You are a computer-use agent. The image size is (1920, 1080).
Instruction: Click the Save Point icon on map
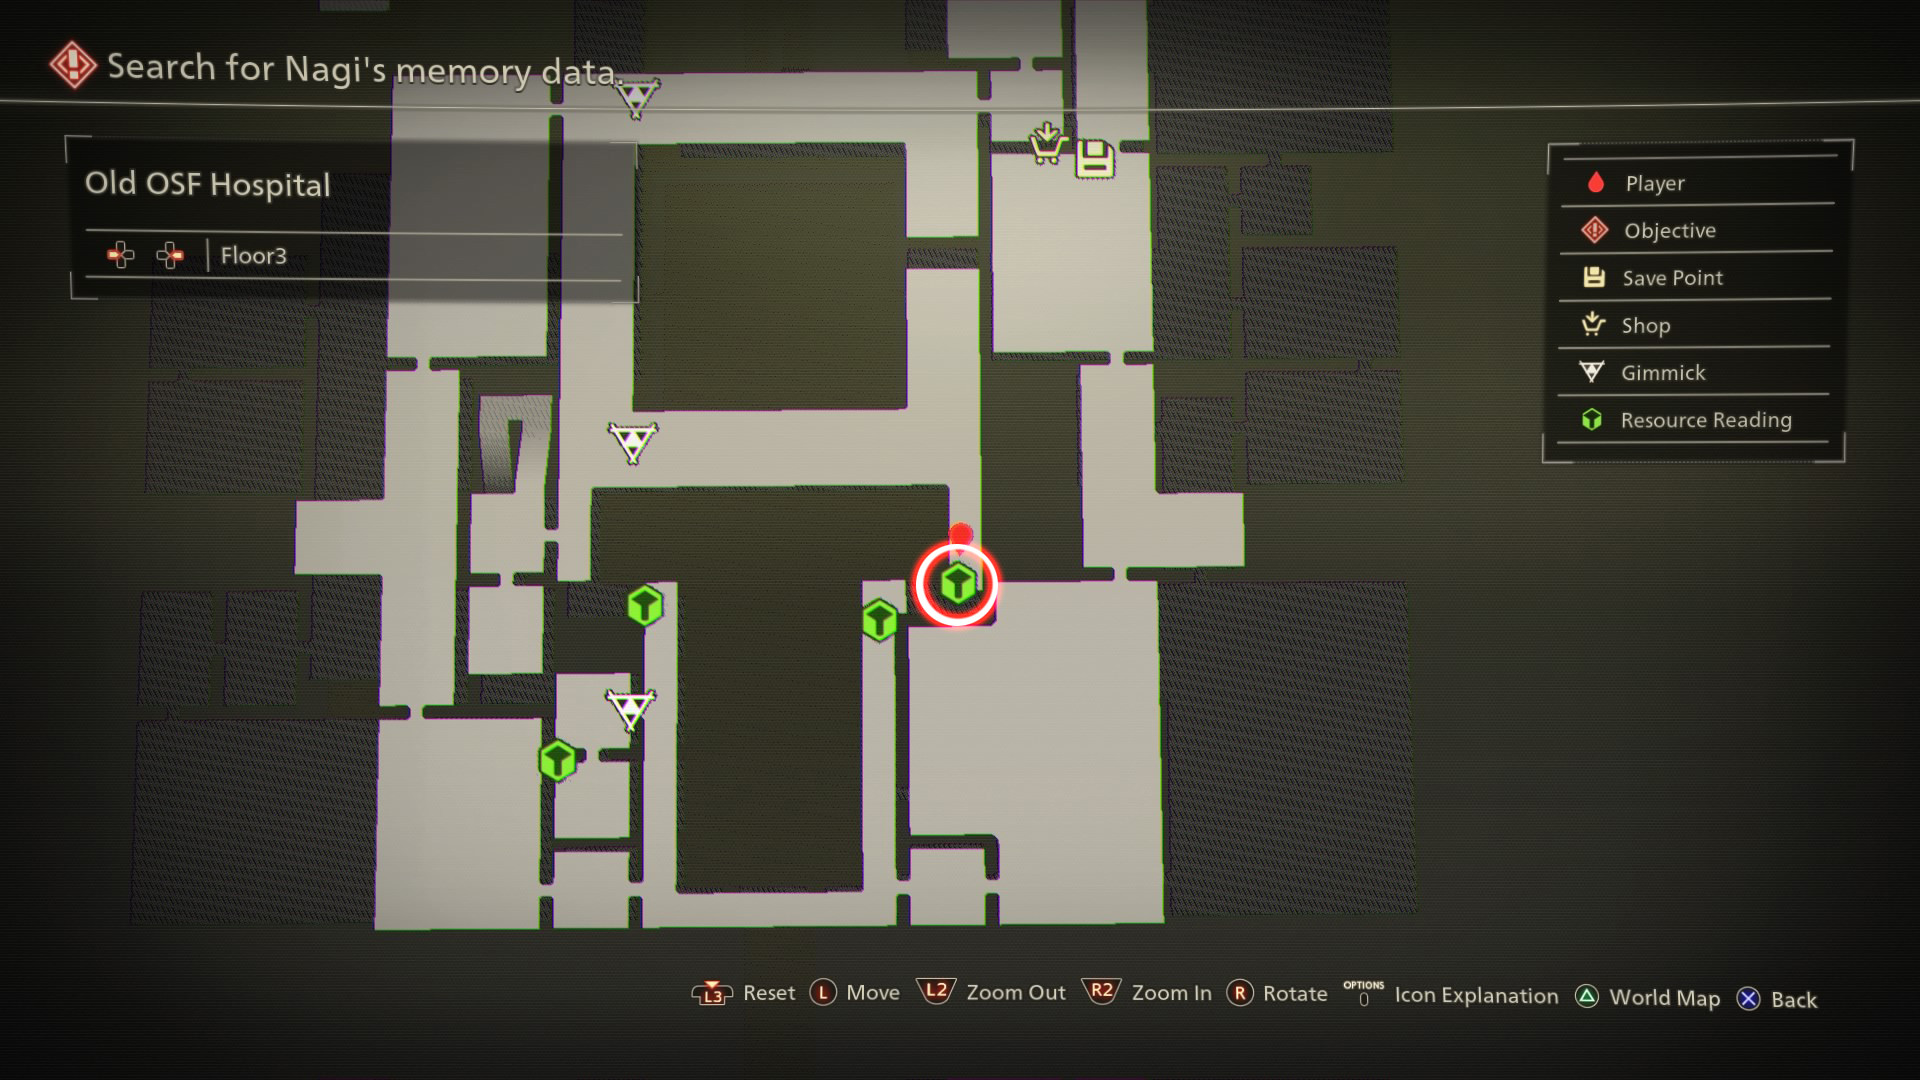click(1096, 154)
